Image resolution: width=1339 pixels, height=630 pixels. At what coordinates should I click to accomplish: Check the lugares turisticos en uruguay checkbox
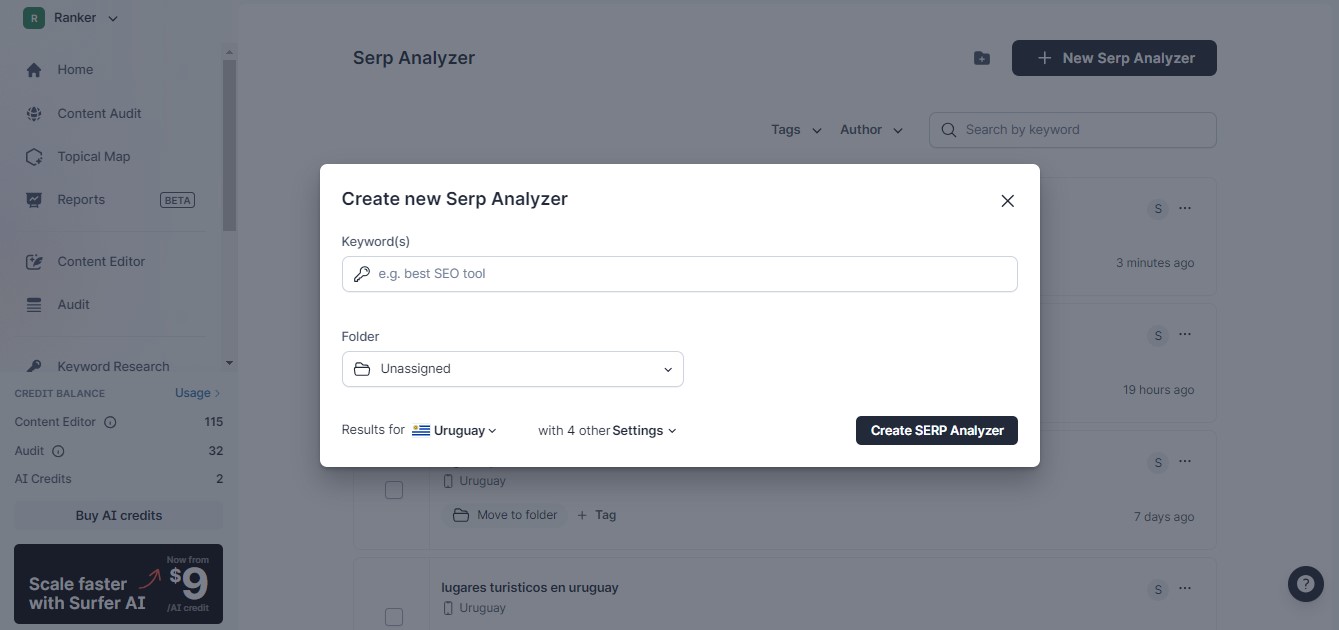coord(394,616)
